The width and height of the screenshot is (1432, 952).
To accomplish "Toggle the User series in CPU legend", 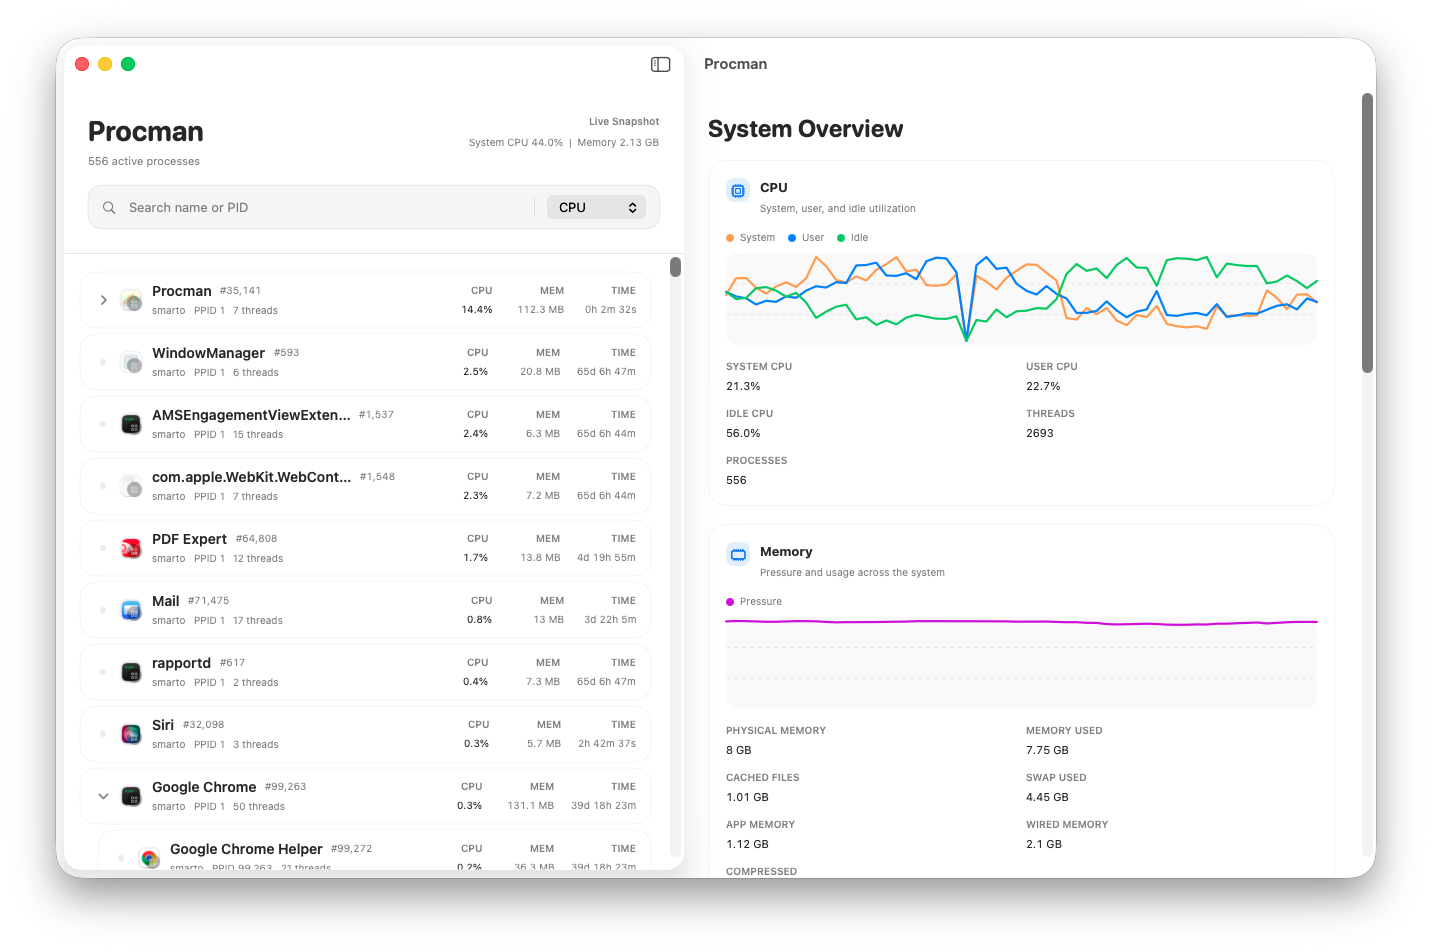I will (x=806, y=238).
